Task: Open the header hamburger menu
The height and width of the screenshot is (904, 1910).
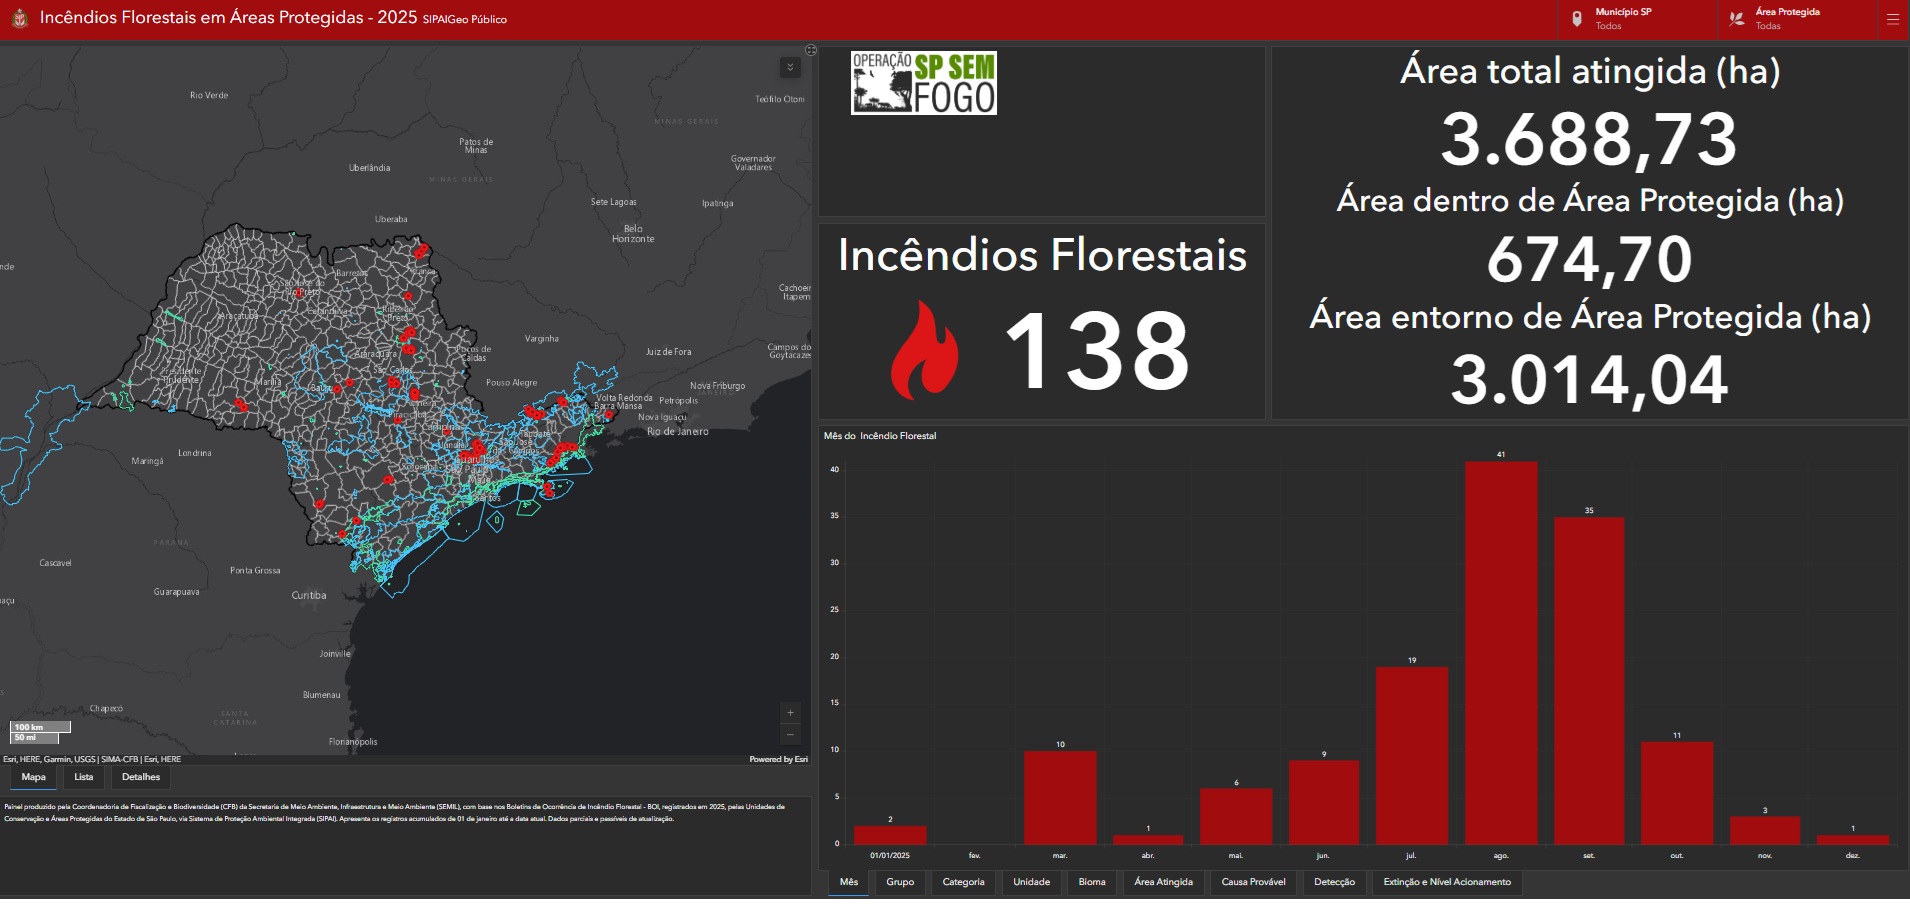Action: 1892,19
